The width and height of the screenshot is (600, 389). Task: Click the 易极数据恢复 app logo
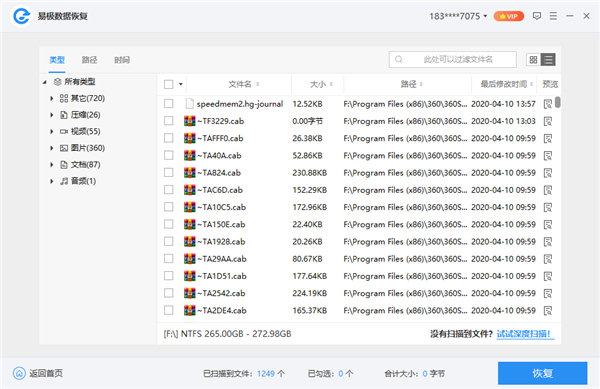pos(21,16)
